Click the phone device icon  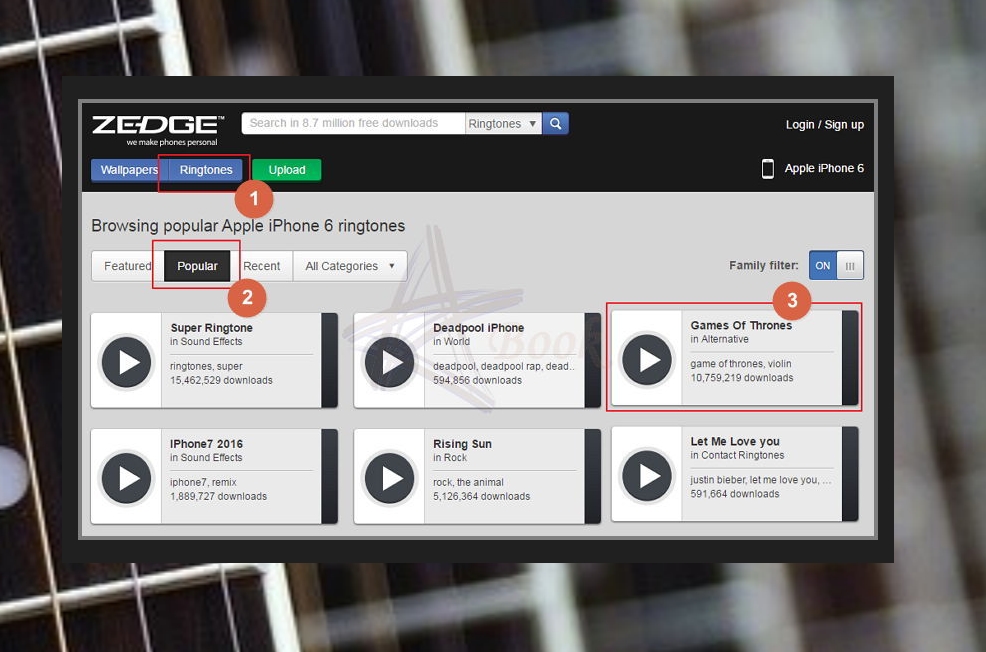pos(768,169)
